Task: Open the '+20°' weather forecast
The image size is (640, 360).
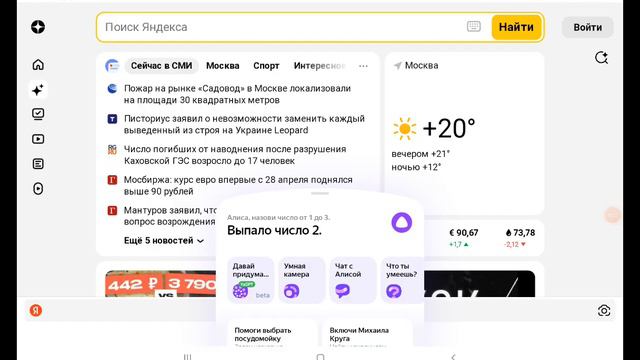Action: click(449, 129)
